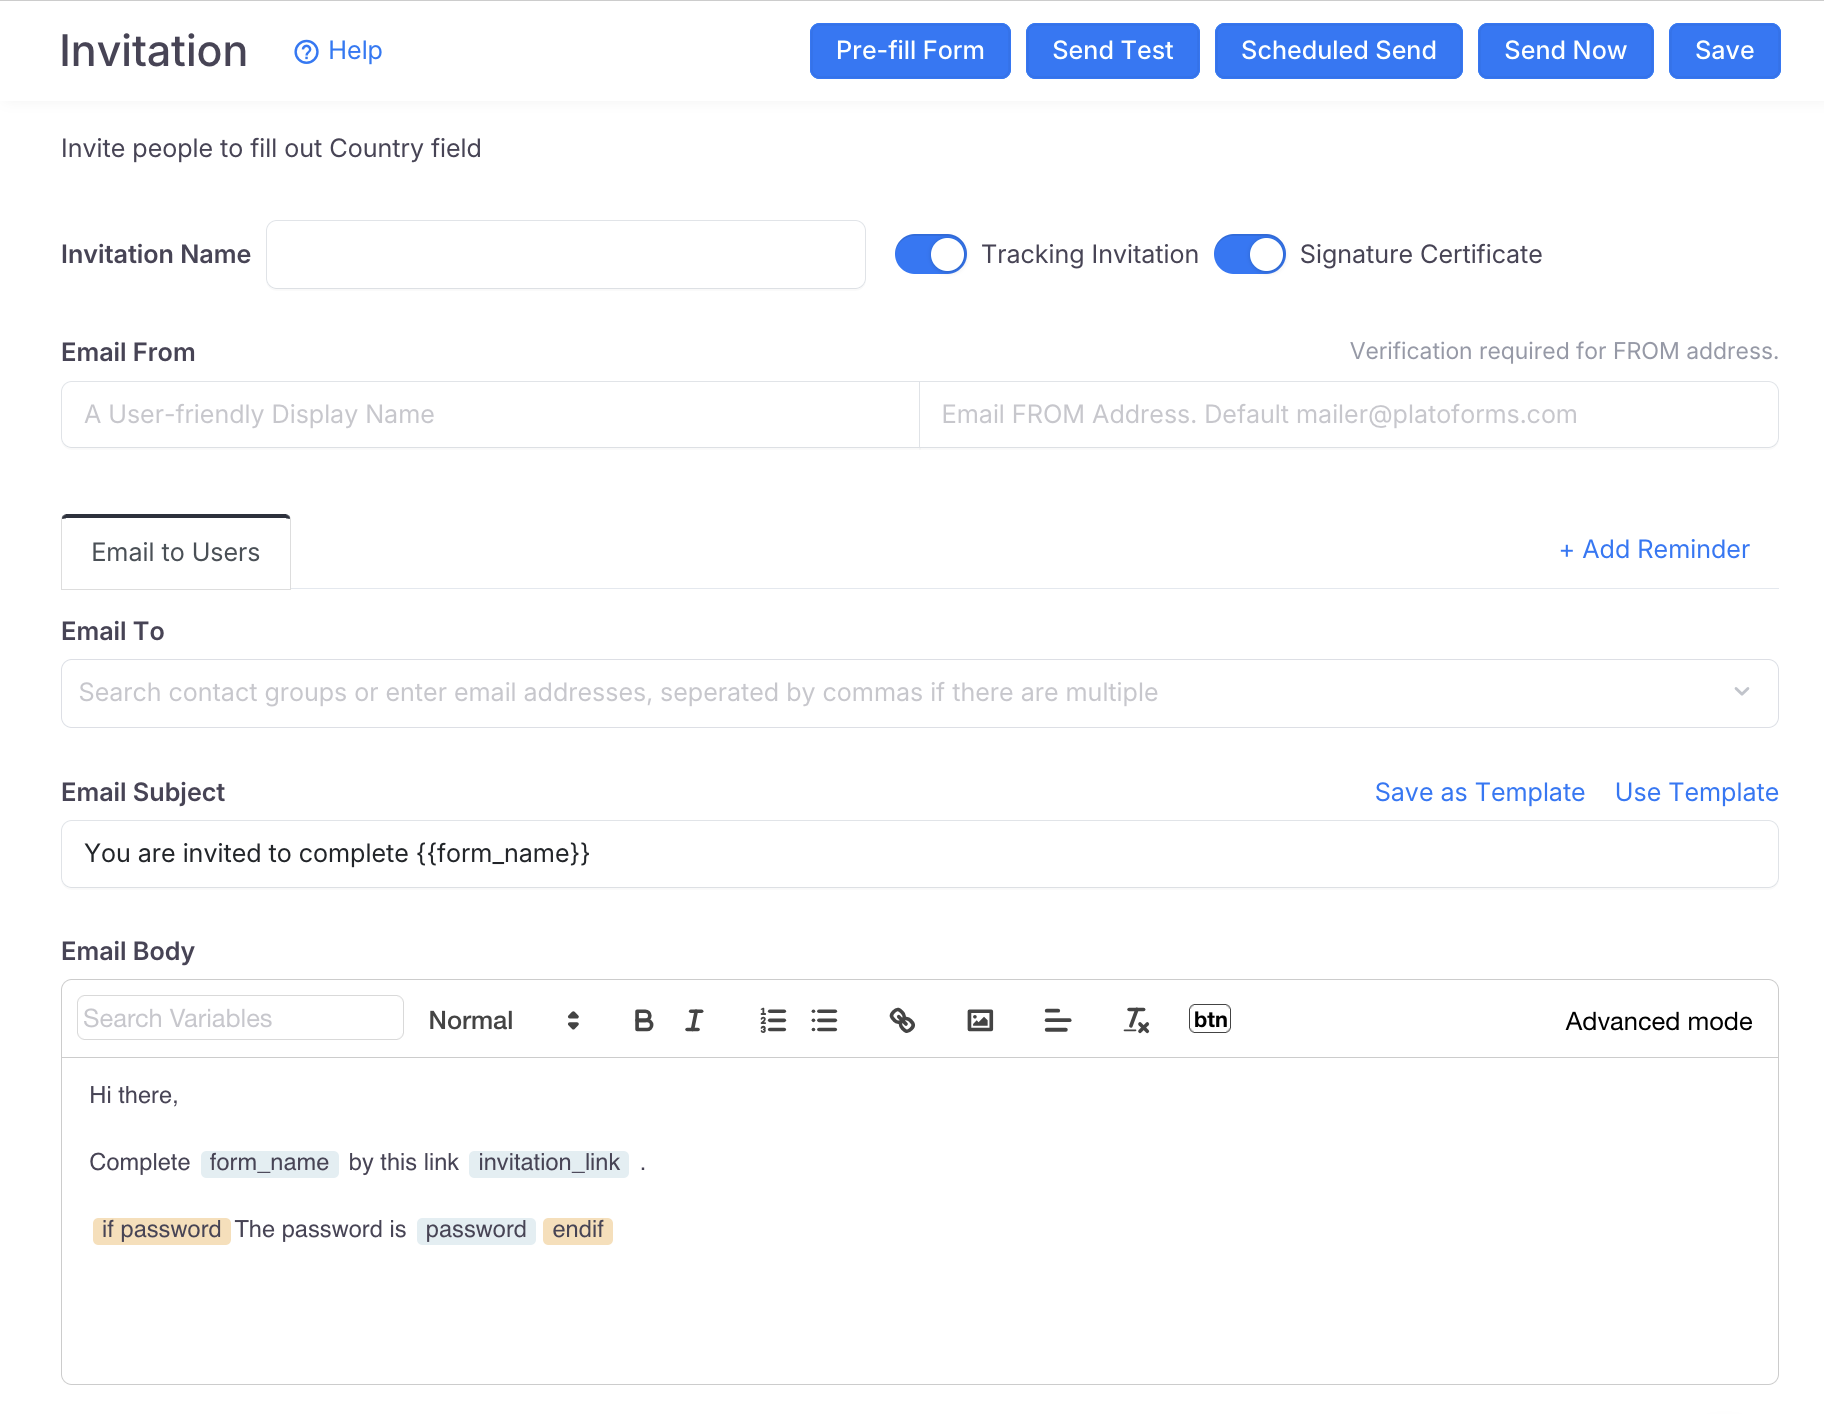Click the Send Now button
The height and width of the screenshot is (1414, 1824).
(x=1565, y=51)
